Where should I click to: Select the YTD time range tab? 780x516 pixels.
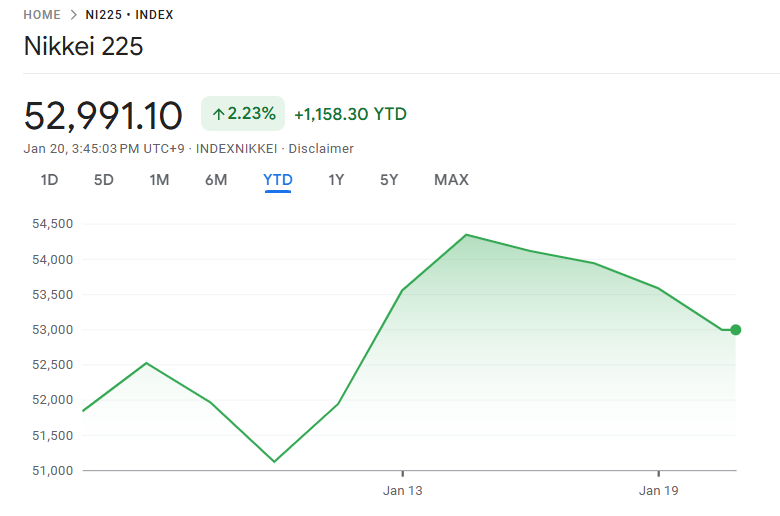click(x=278, y=180)
